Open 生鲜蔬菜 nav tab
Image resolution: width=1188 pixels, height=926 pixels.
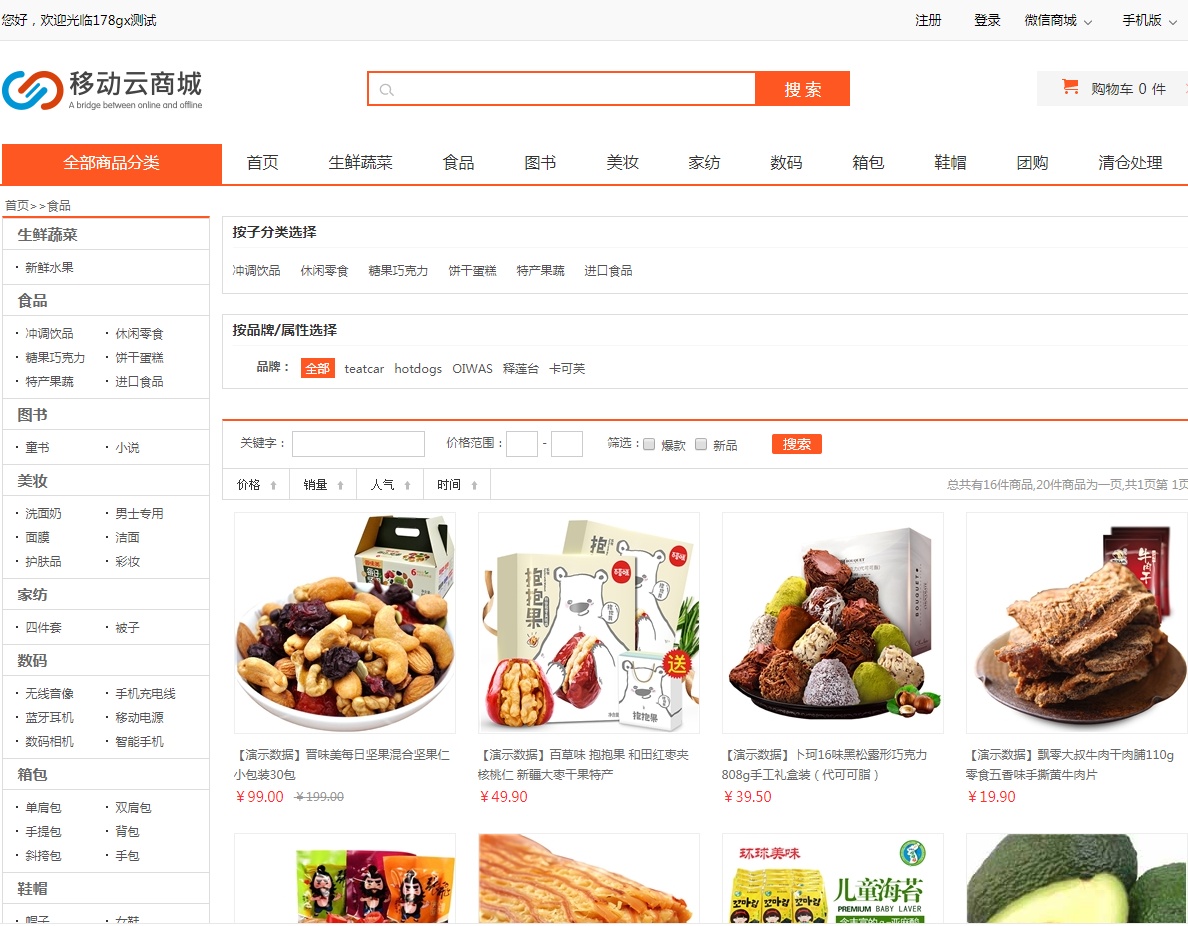tap(361, 163)
